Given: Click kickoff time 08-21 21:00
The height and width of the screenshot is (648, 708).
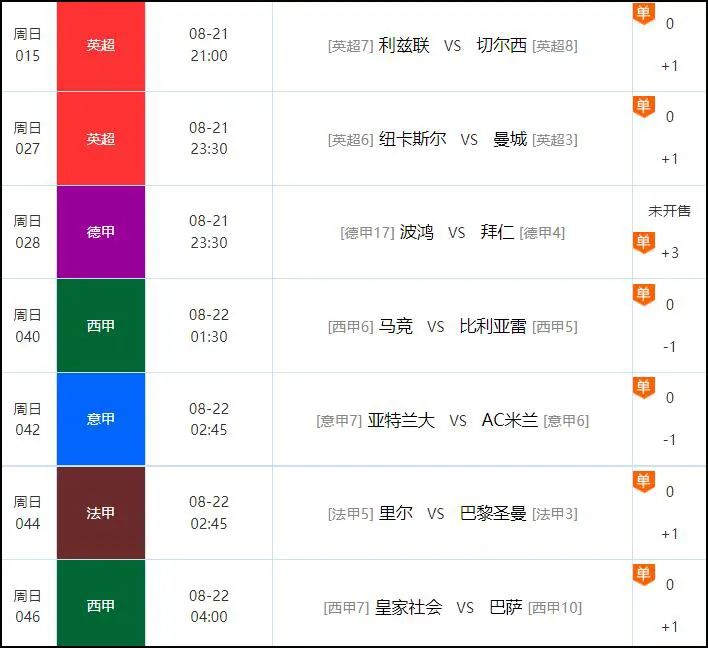Looking at the screenshot, I should click(x=209, y=45).
